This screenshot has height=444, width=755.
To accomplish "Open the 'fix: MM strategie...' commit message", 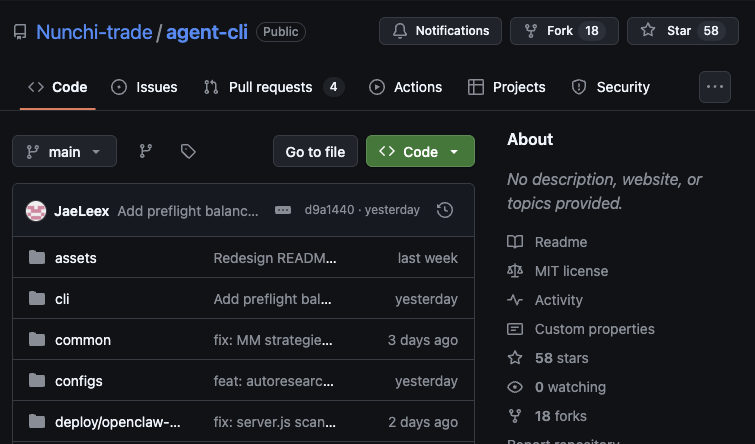I will tap(273, 340).
